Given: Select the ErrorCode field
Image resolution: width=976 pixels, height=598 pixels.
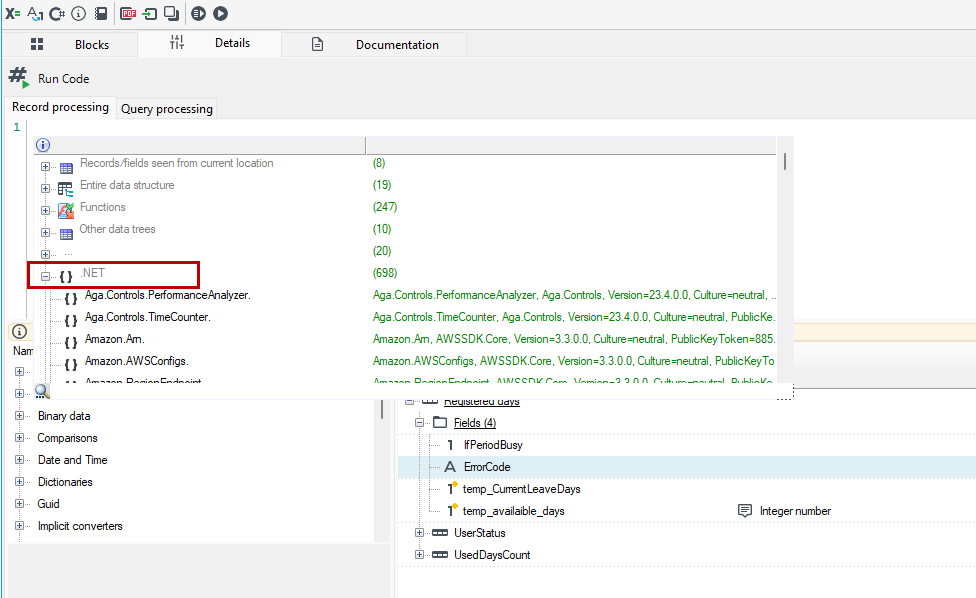Looking at the screenshot, I should tap(487, 467).
